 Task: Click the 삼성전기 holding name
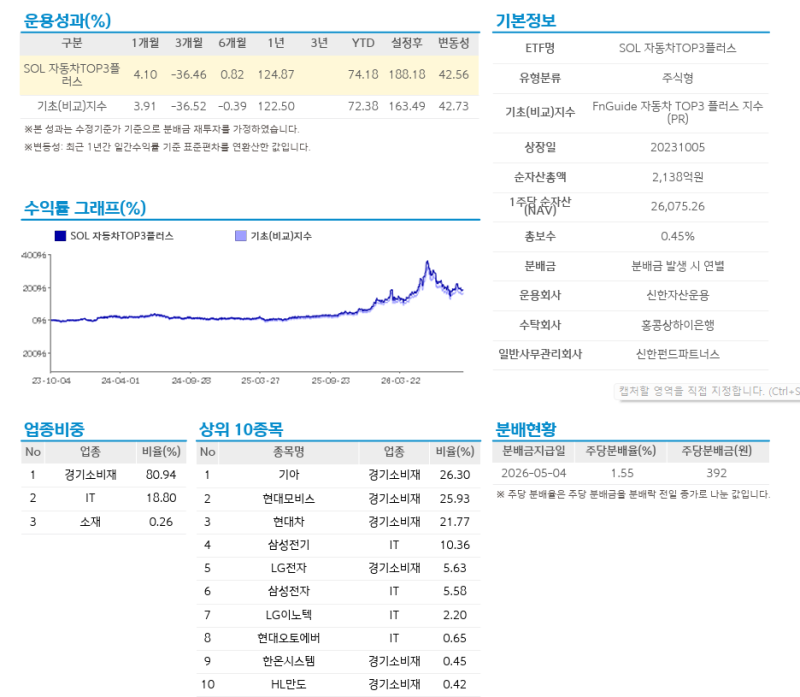(x=289, y=545)
